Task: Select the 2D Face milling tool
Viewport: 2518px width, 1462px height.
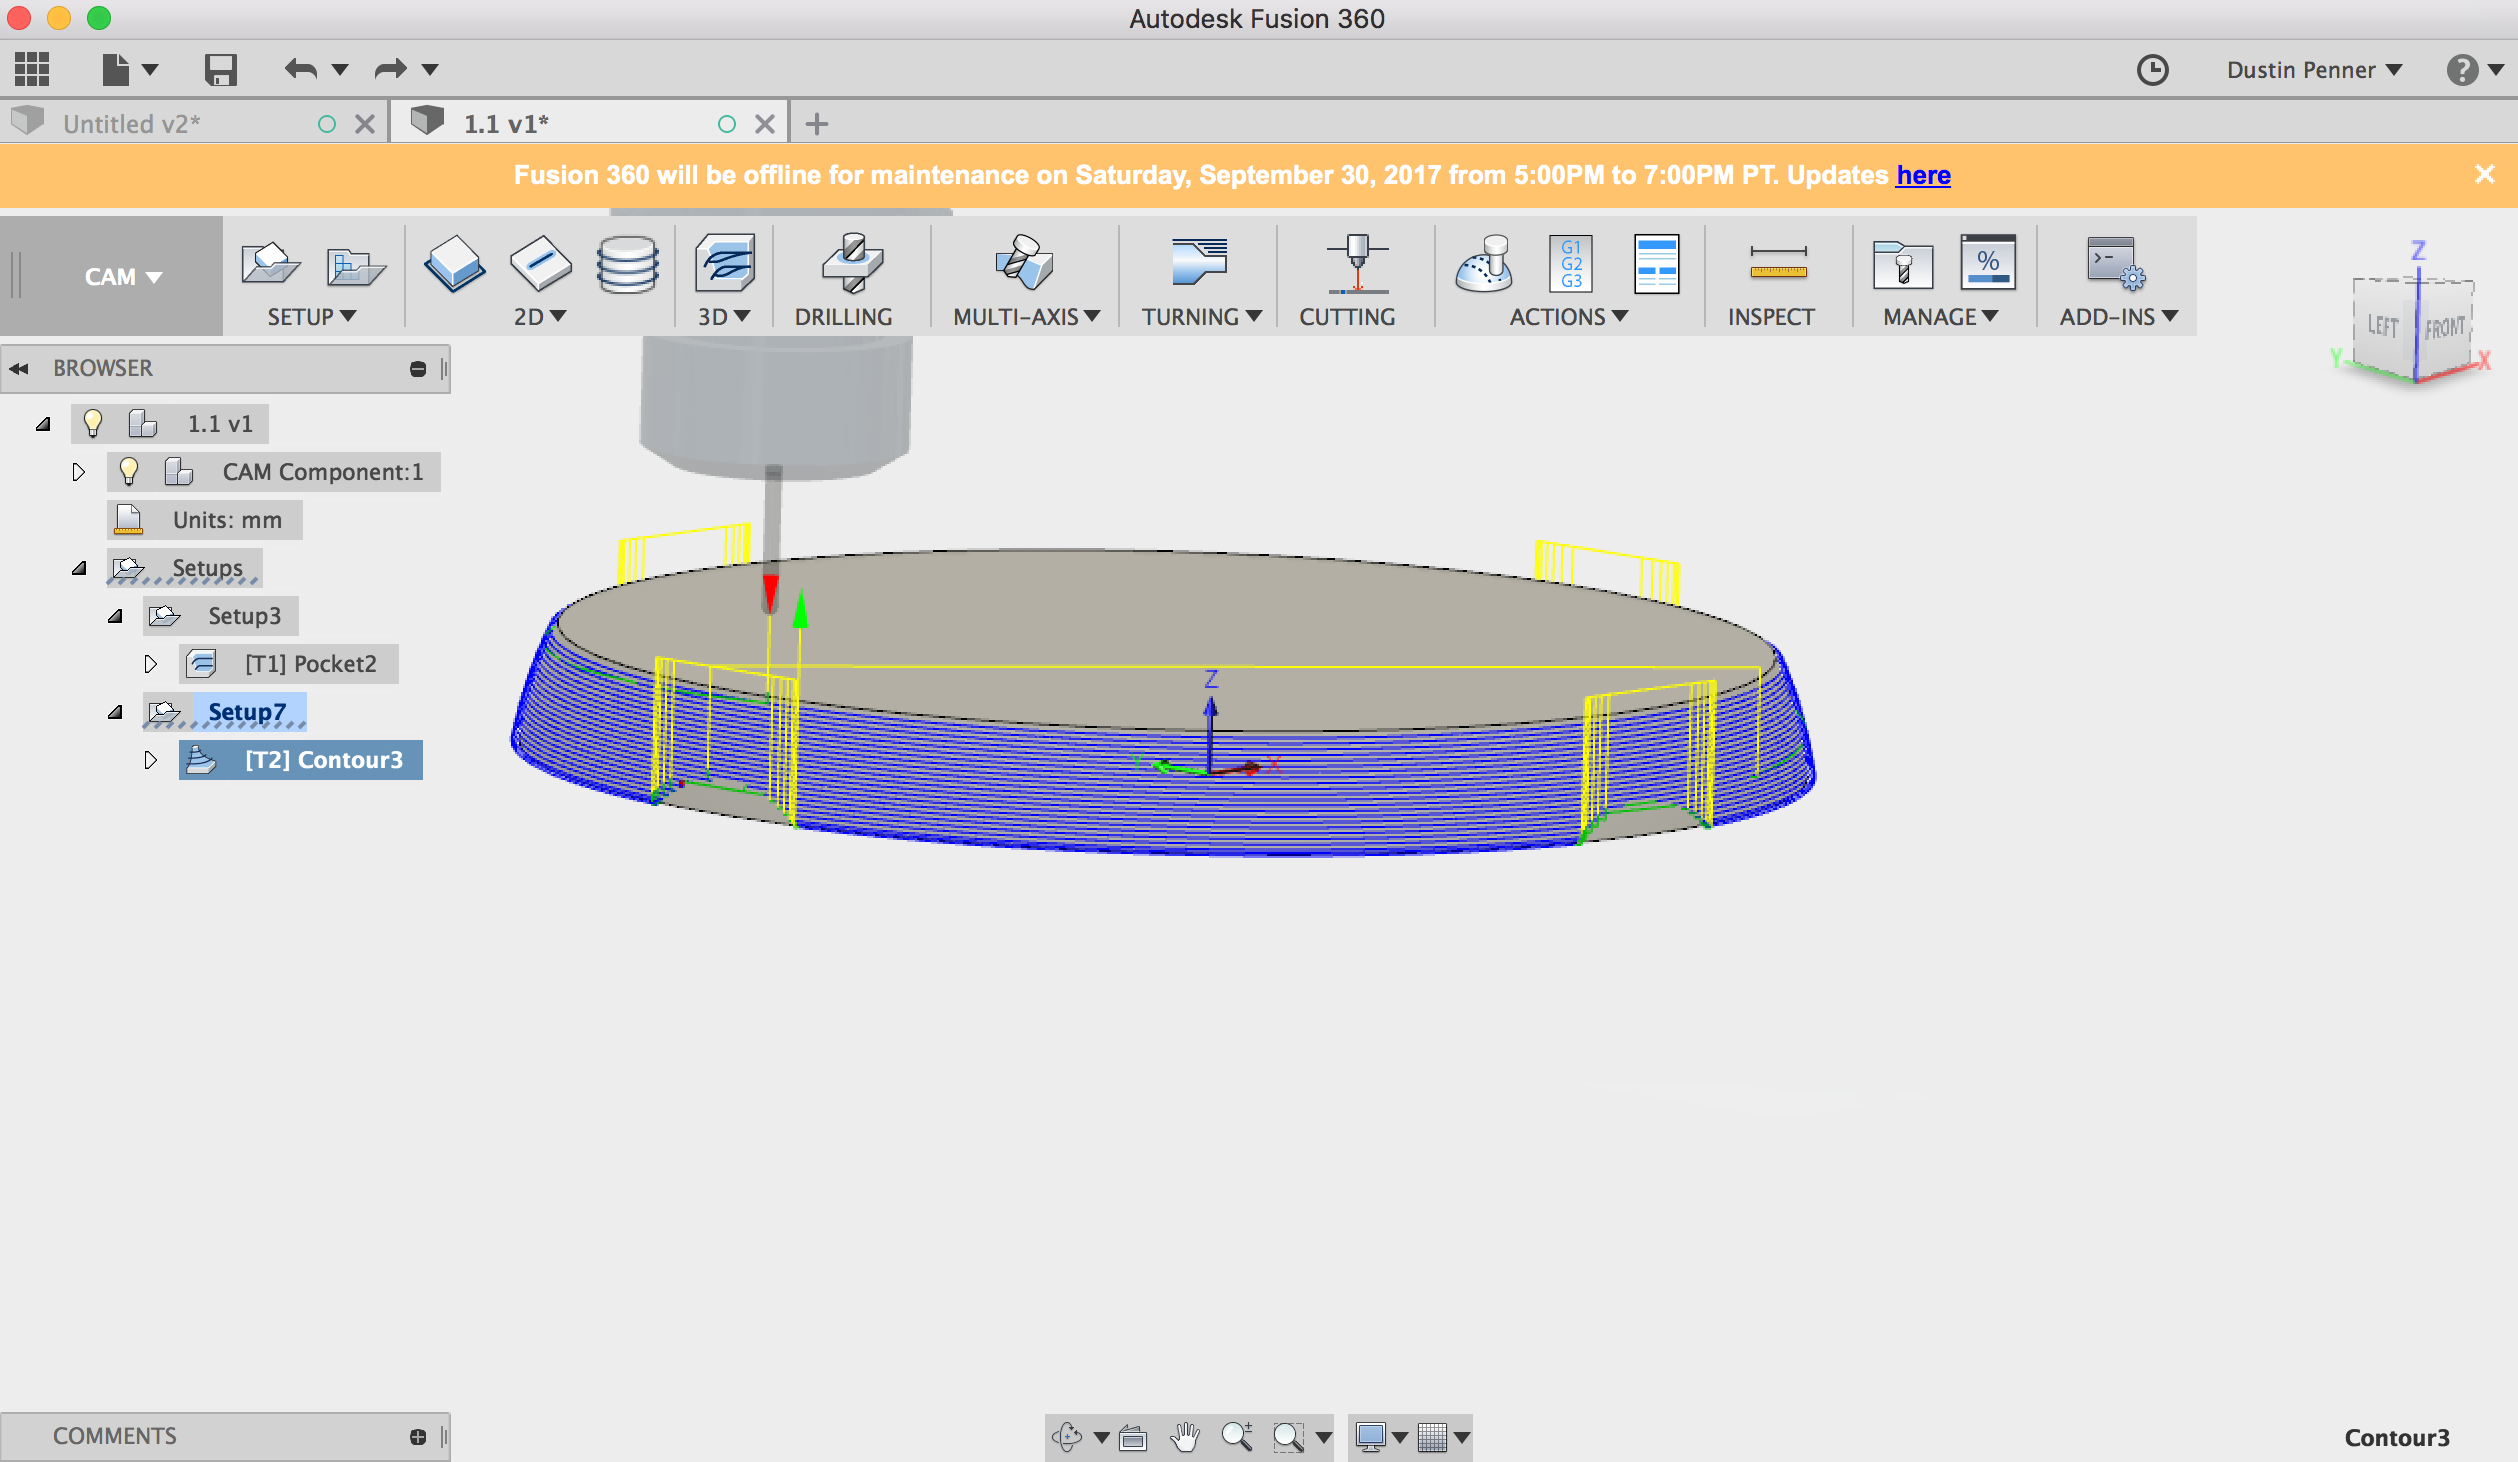Action: (x=454, y=263)
